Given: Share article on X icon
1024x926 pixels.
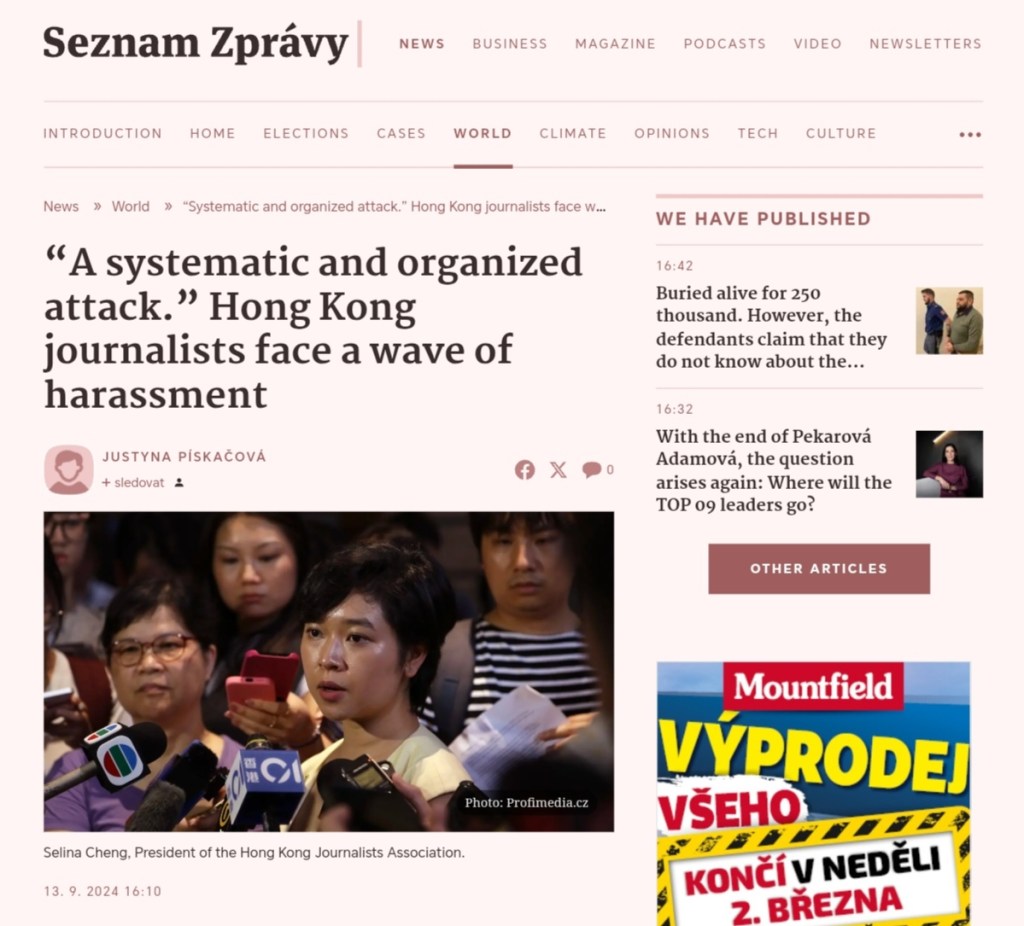Looking at the screenshot, I should point(558,470).
